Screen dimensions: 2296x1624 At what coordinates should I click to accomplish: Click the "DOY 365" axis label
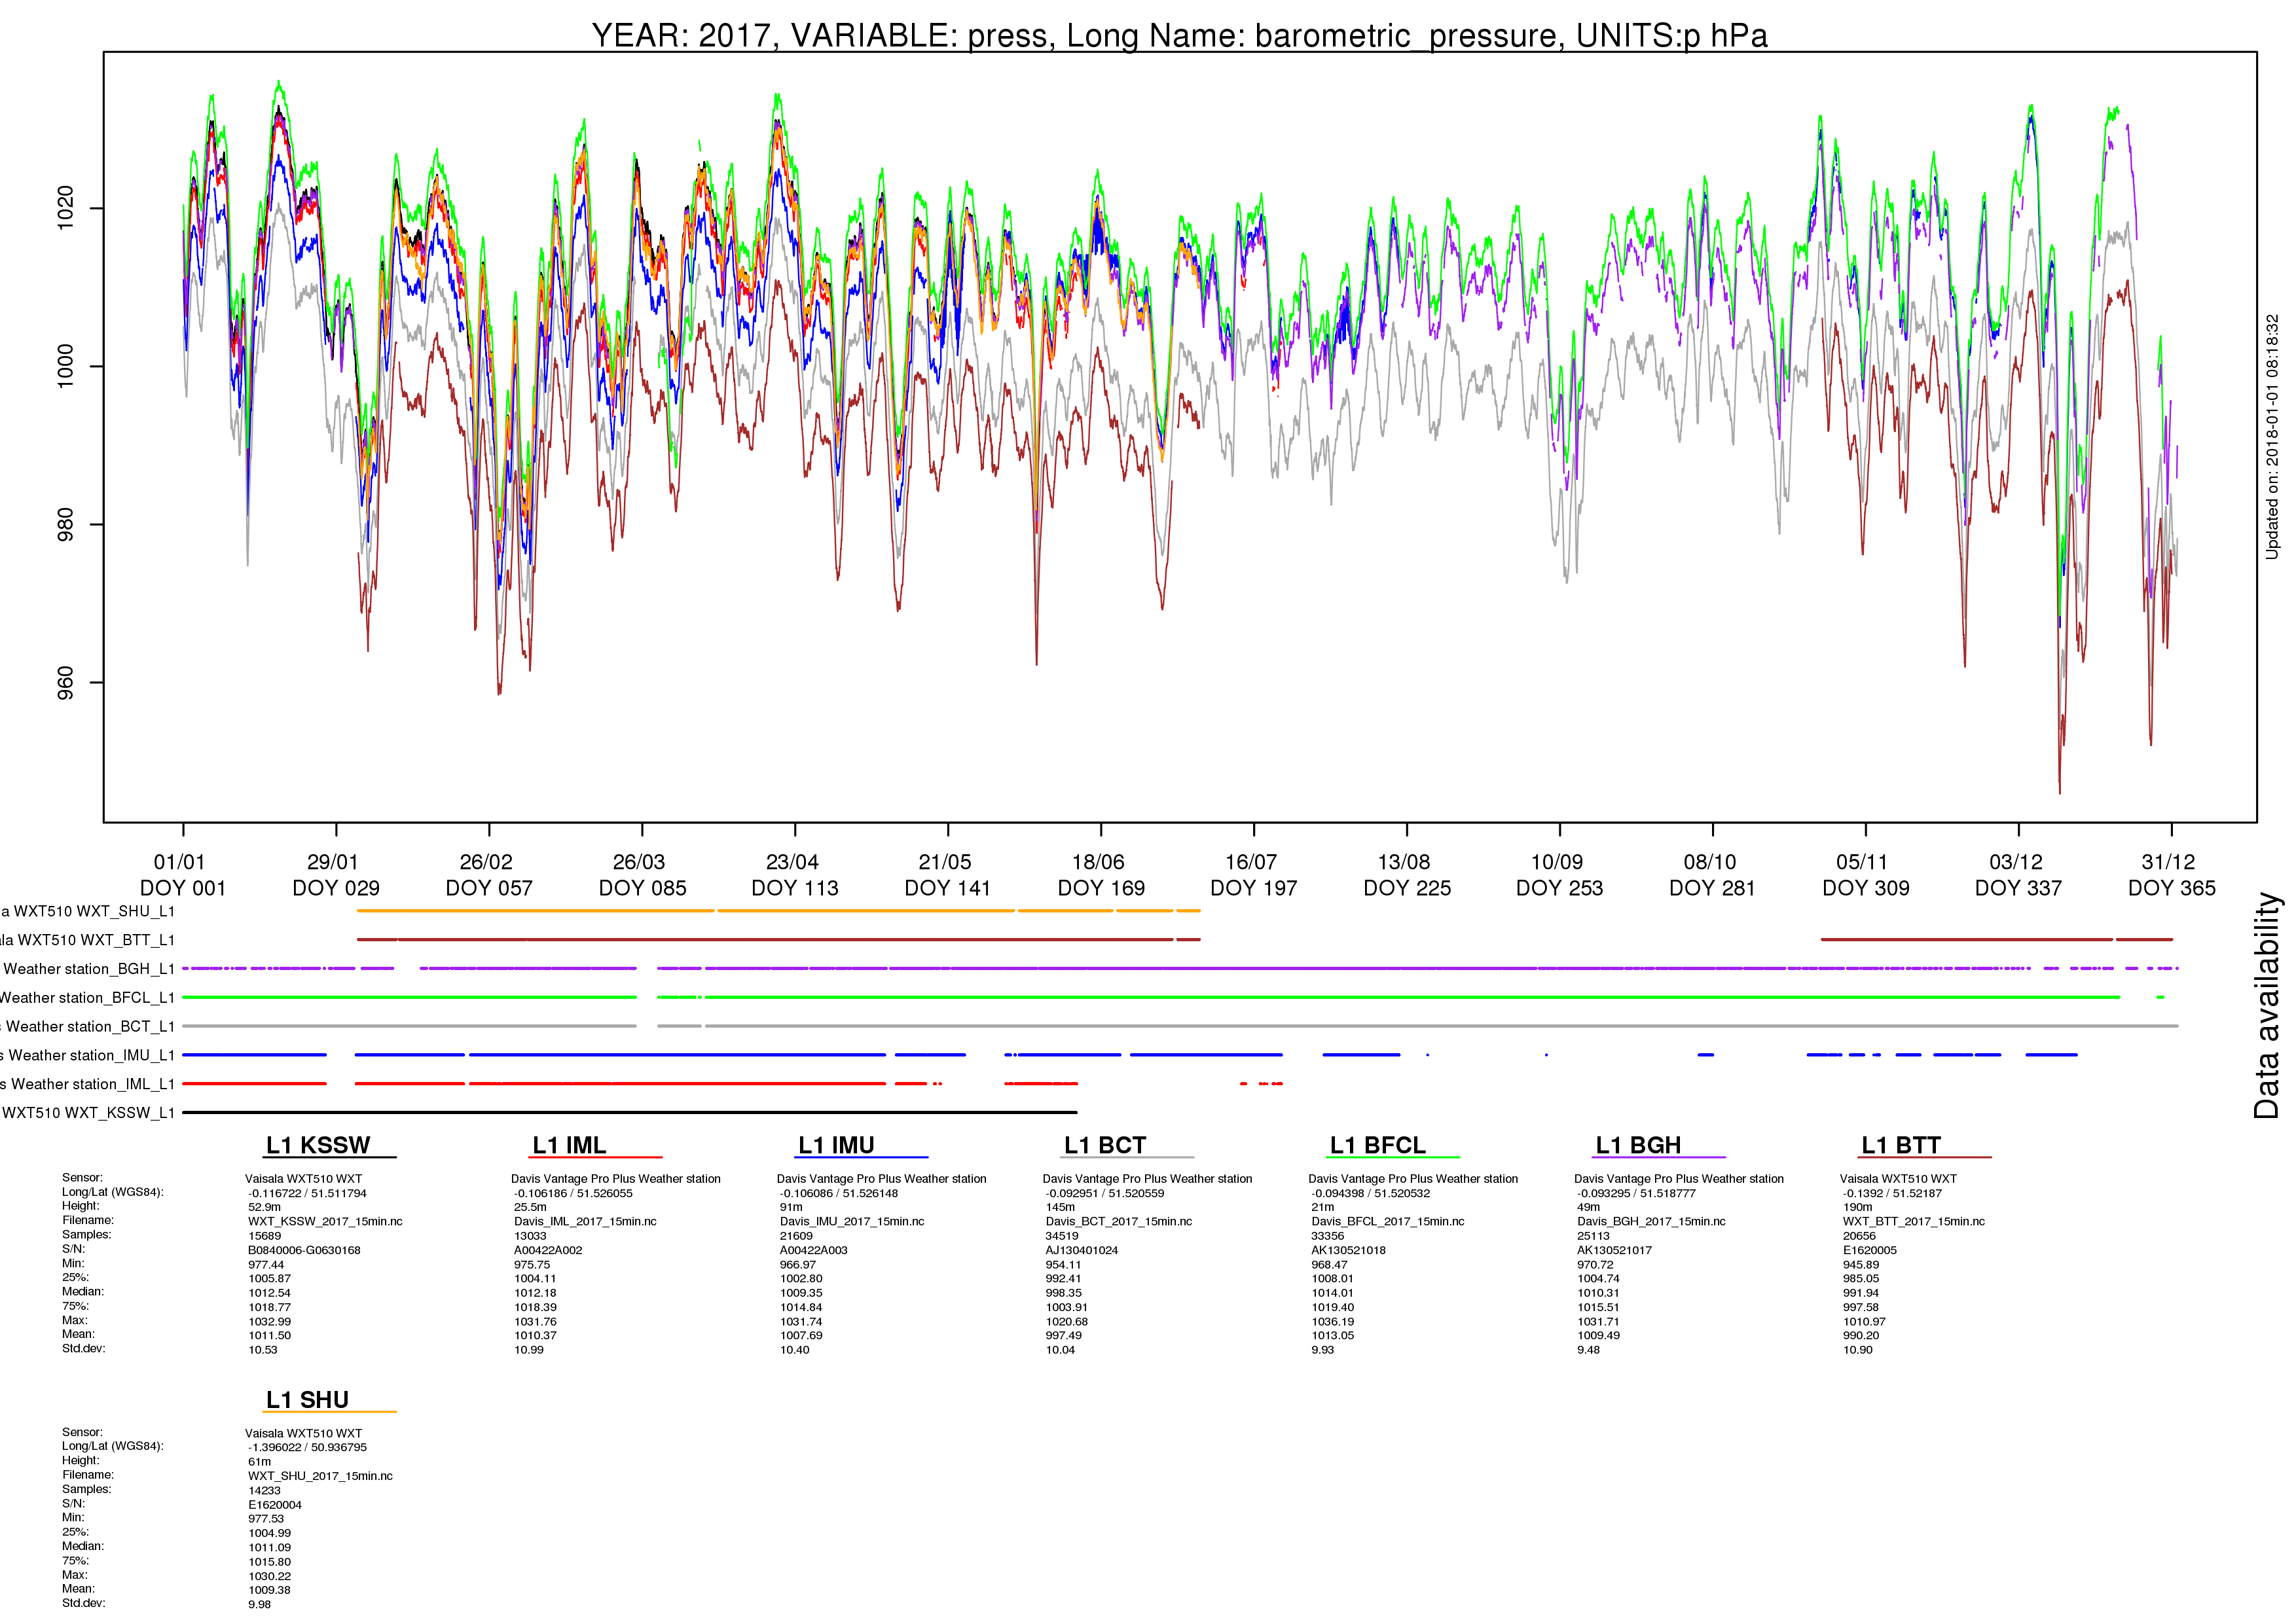2172,888
